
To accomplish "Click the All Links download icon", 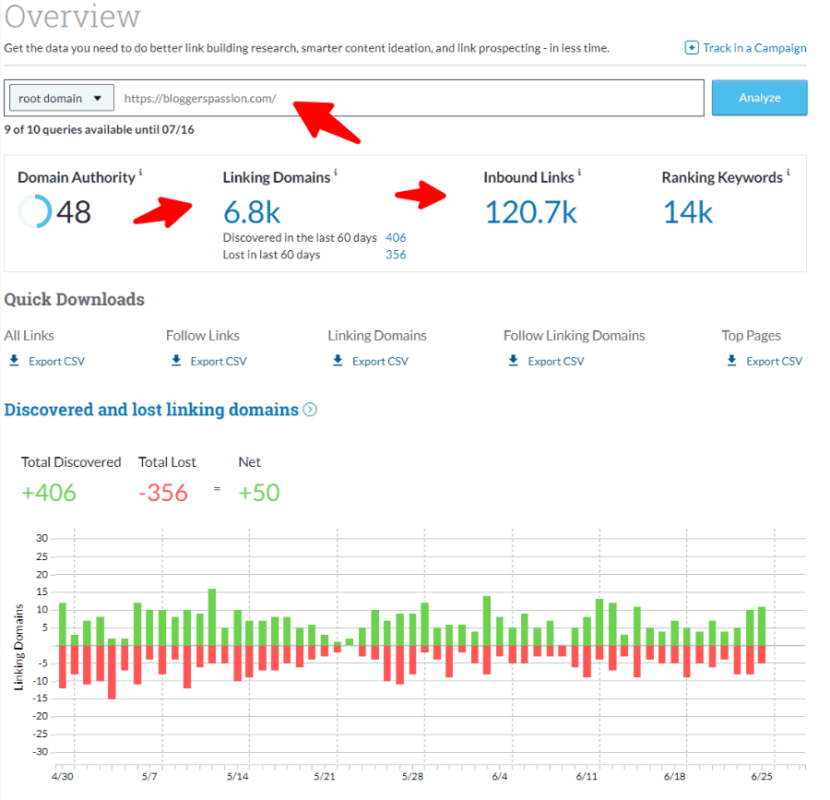I will tap(13, 361).
